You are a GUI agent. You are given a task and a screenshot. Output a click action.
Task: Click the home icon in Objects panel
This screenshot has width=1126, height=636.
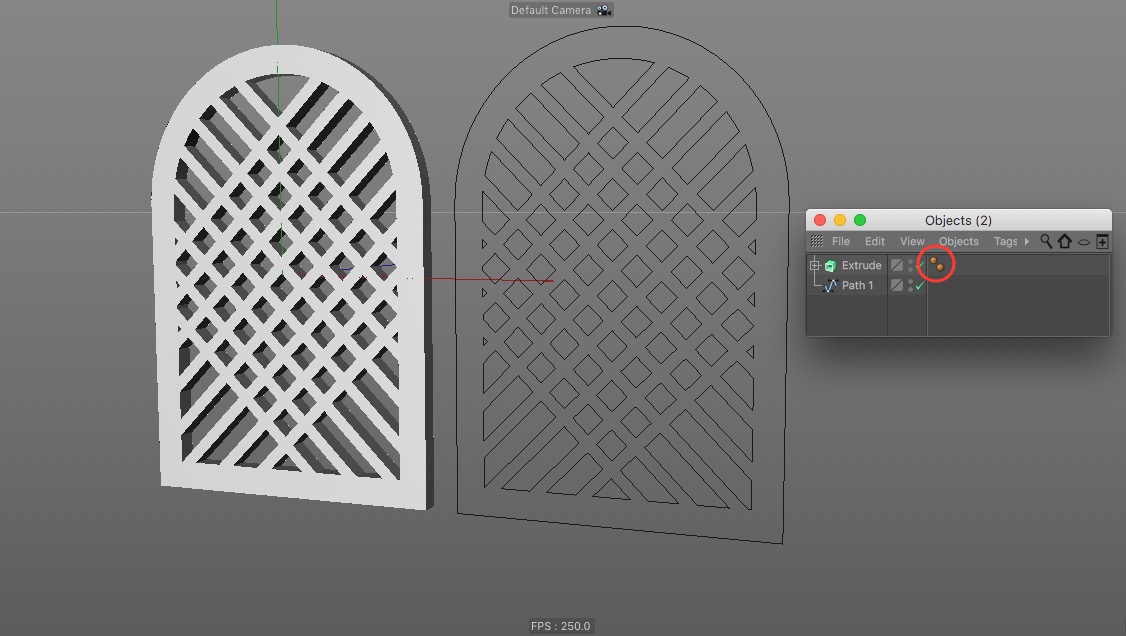point(1065,241)
